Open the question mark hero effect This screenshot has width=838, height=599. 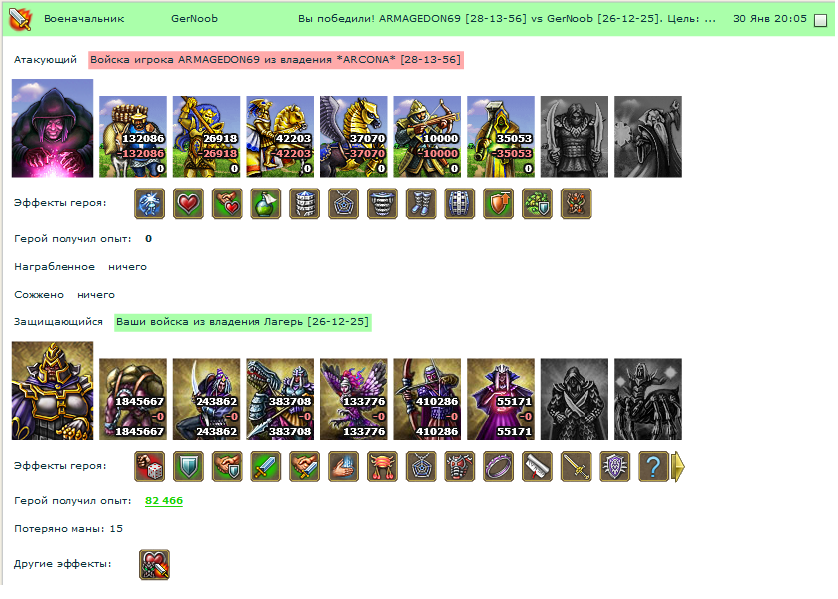653,466
